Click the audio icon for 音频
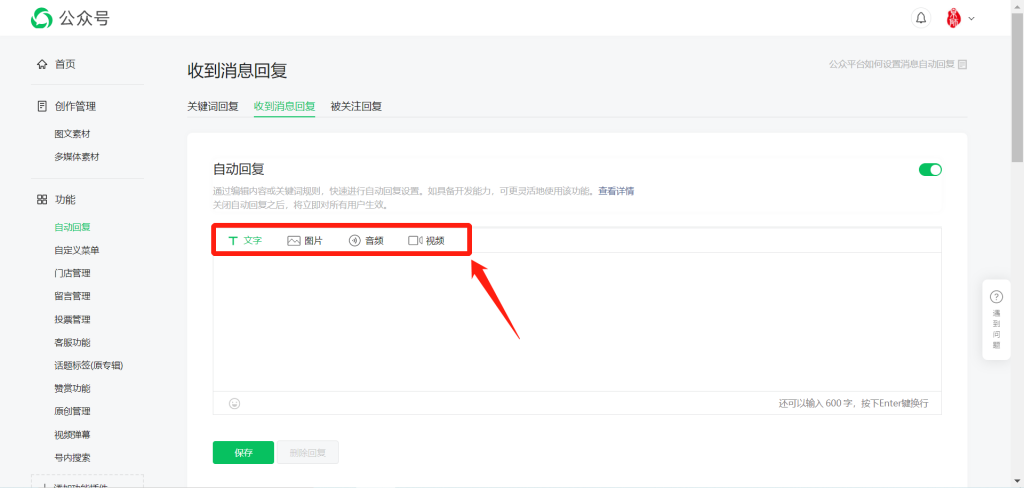Viewport: 1024px width, 488px height. (355, 240)
